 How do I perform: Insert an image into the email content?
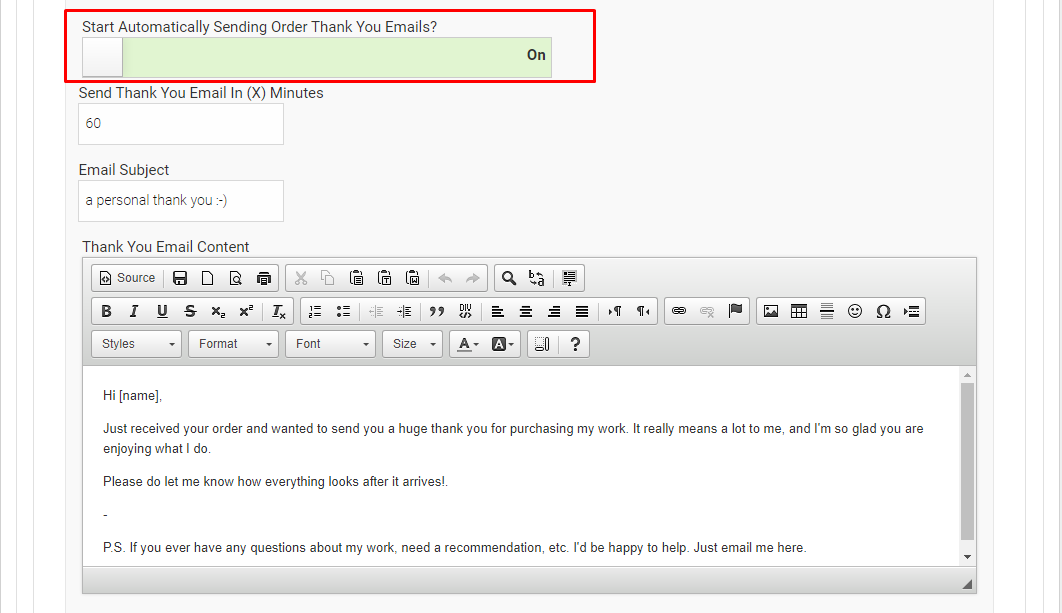click(x=771, y=310)
